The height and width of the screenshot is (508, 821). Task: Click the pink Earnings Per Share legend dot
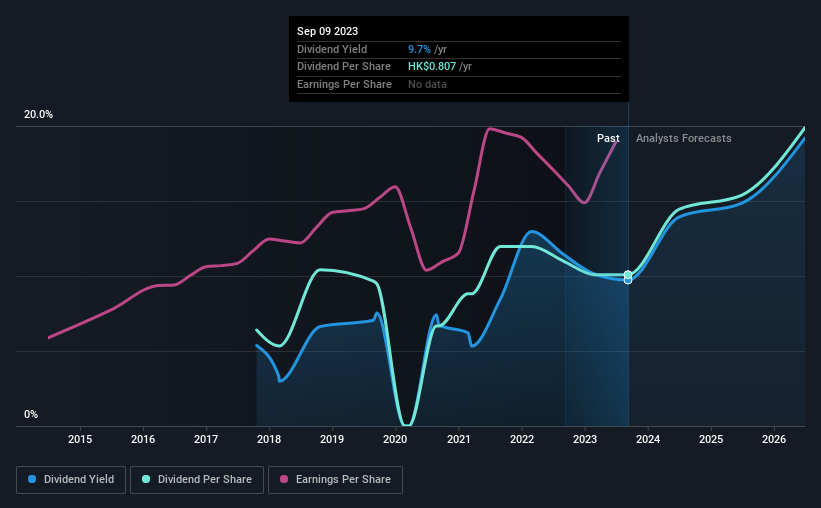[284, 479]
